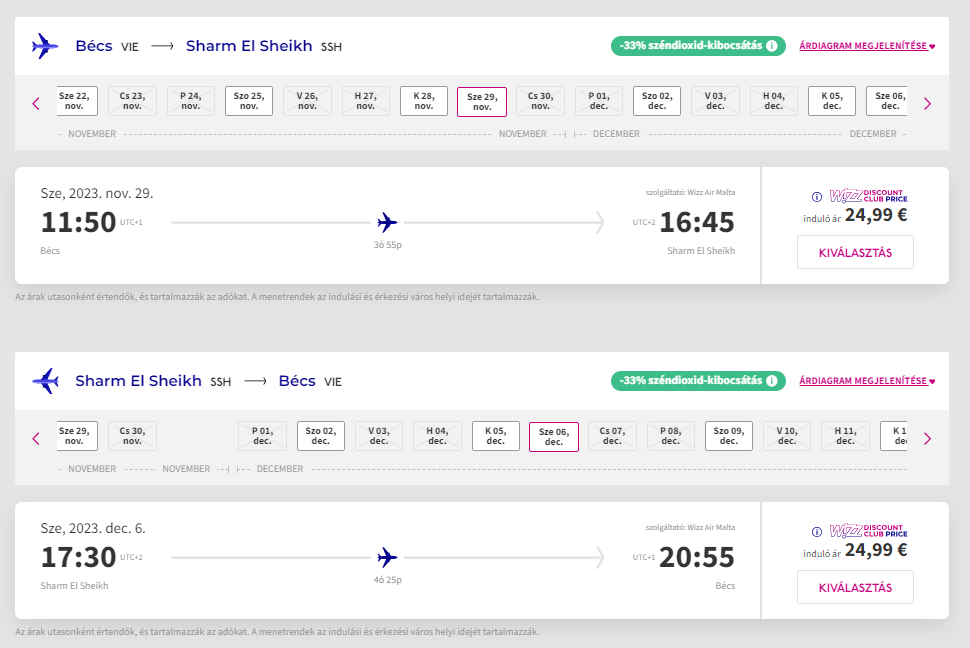The width and height of the screenshot is (970, 648).
Task: Expand return 'Árdiagram megjelenítése' price chart
Action: [x=867, y=381]
